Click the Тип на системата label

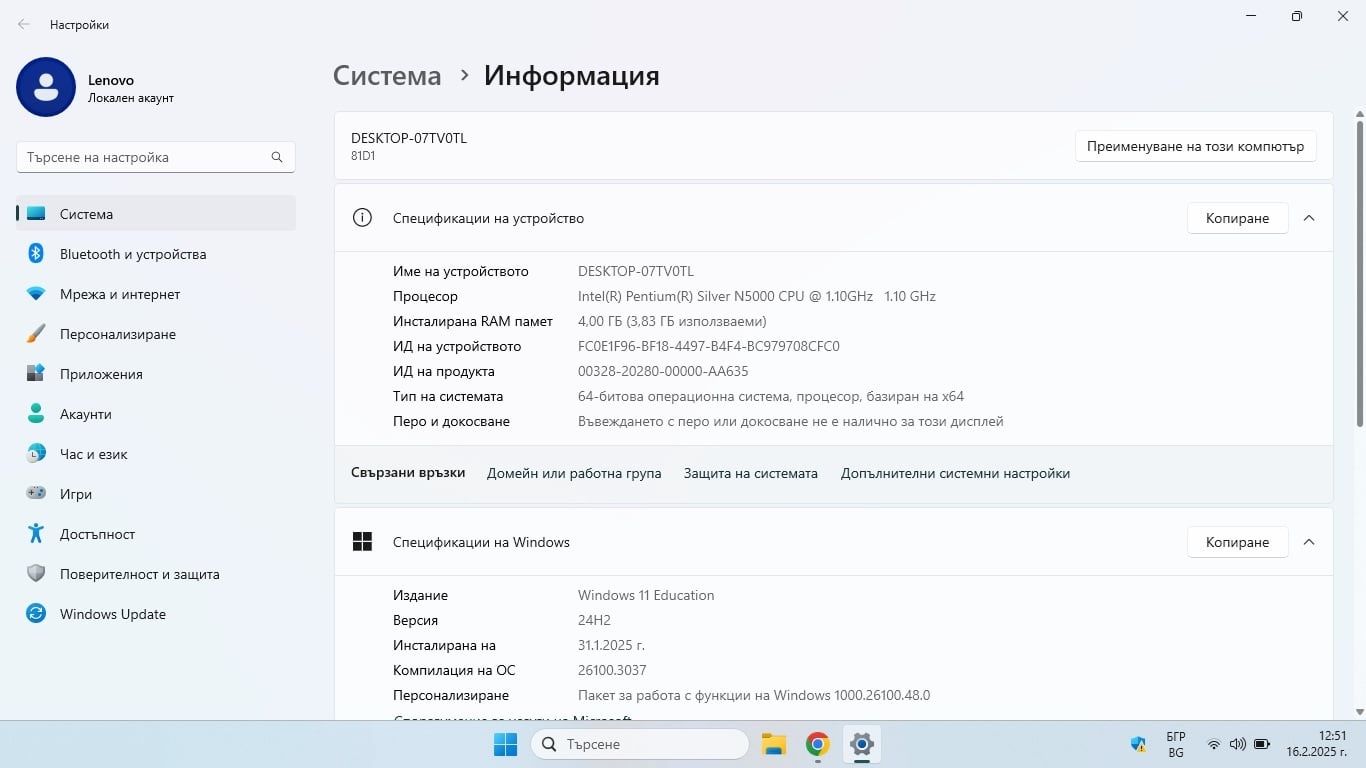tap(448, 396)
